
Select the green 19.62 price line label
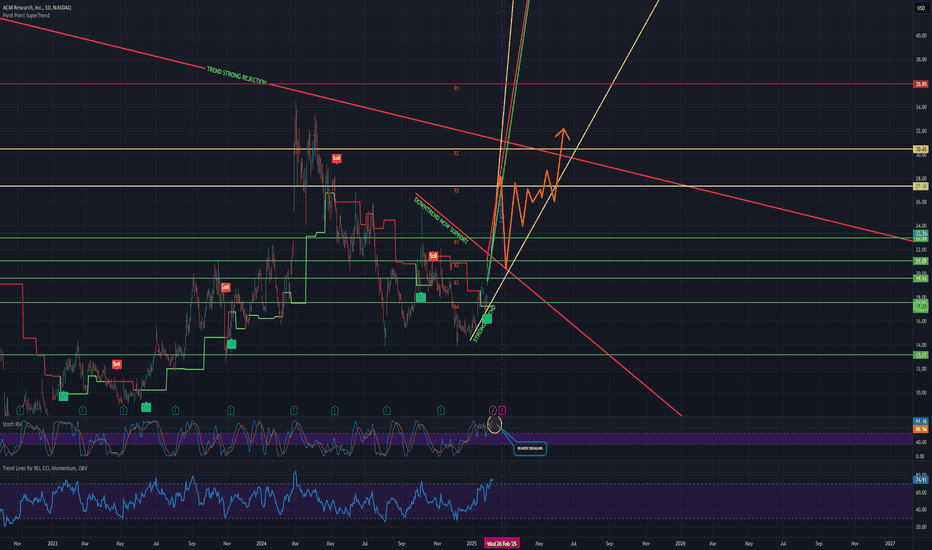(921, 278)
